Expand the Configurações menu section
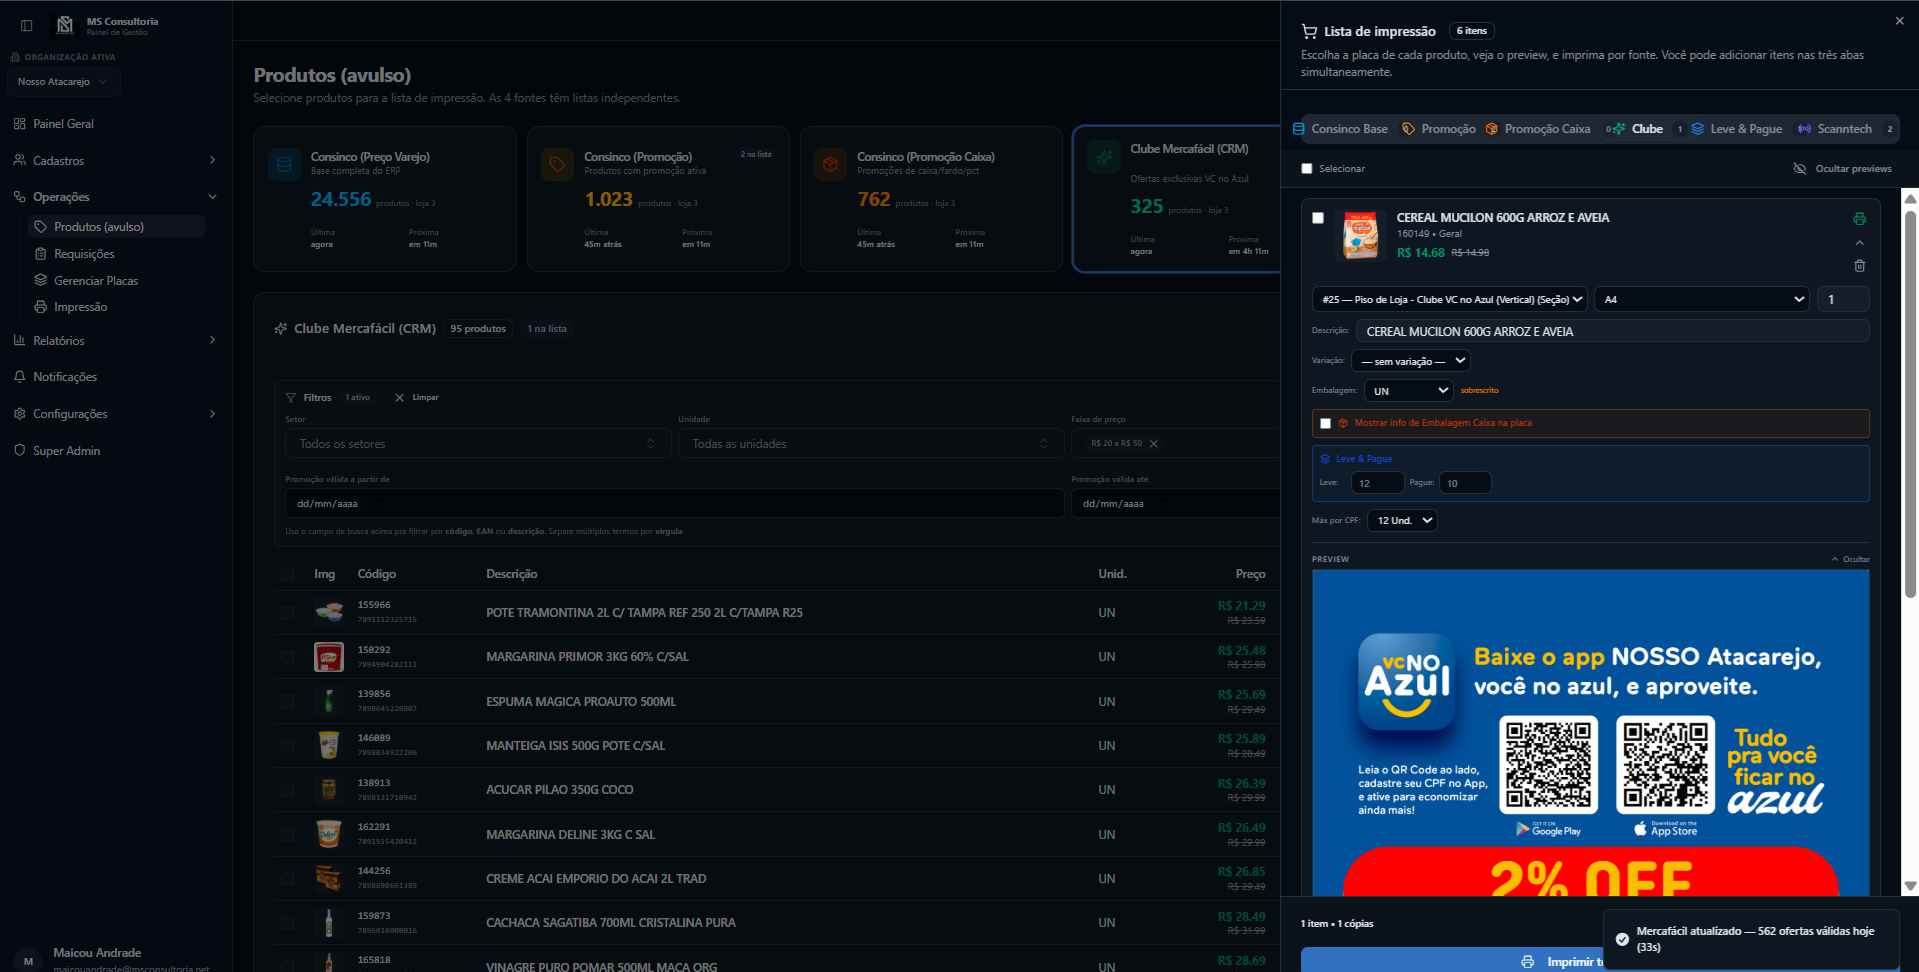This screenshot has height=972, width=1919. 115,414
